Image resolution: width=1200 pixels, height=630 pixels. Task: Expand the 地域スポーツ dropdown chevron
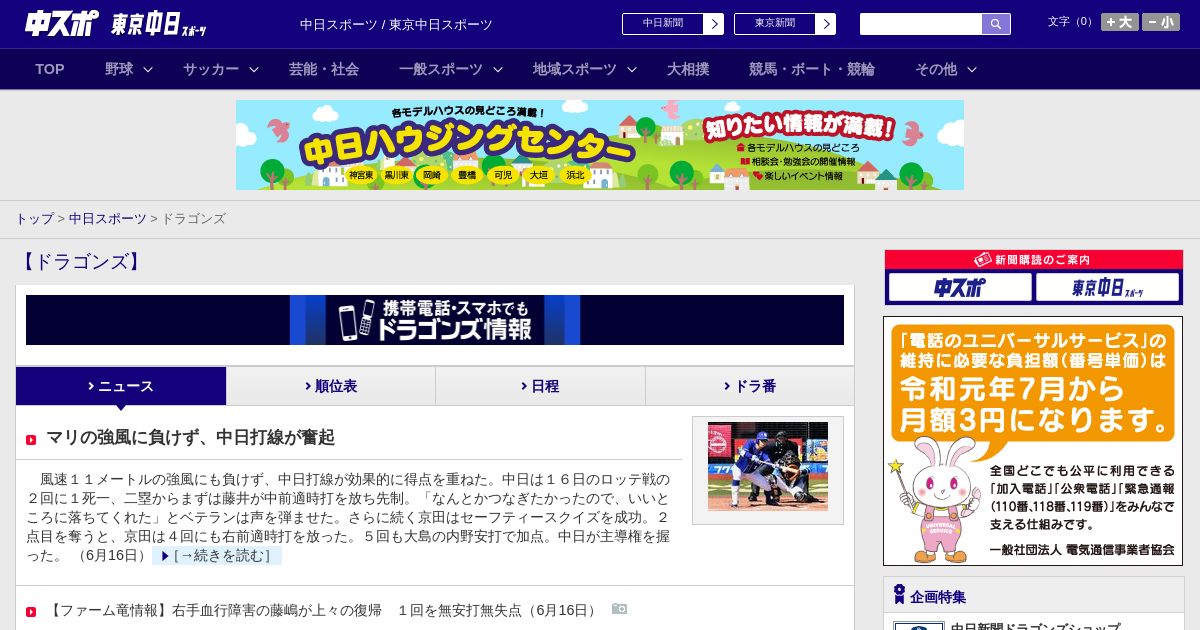pyautogui.click(x=632, y=69)
